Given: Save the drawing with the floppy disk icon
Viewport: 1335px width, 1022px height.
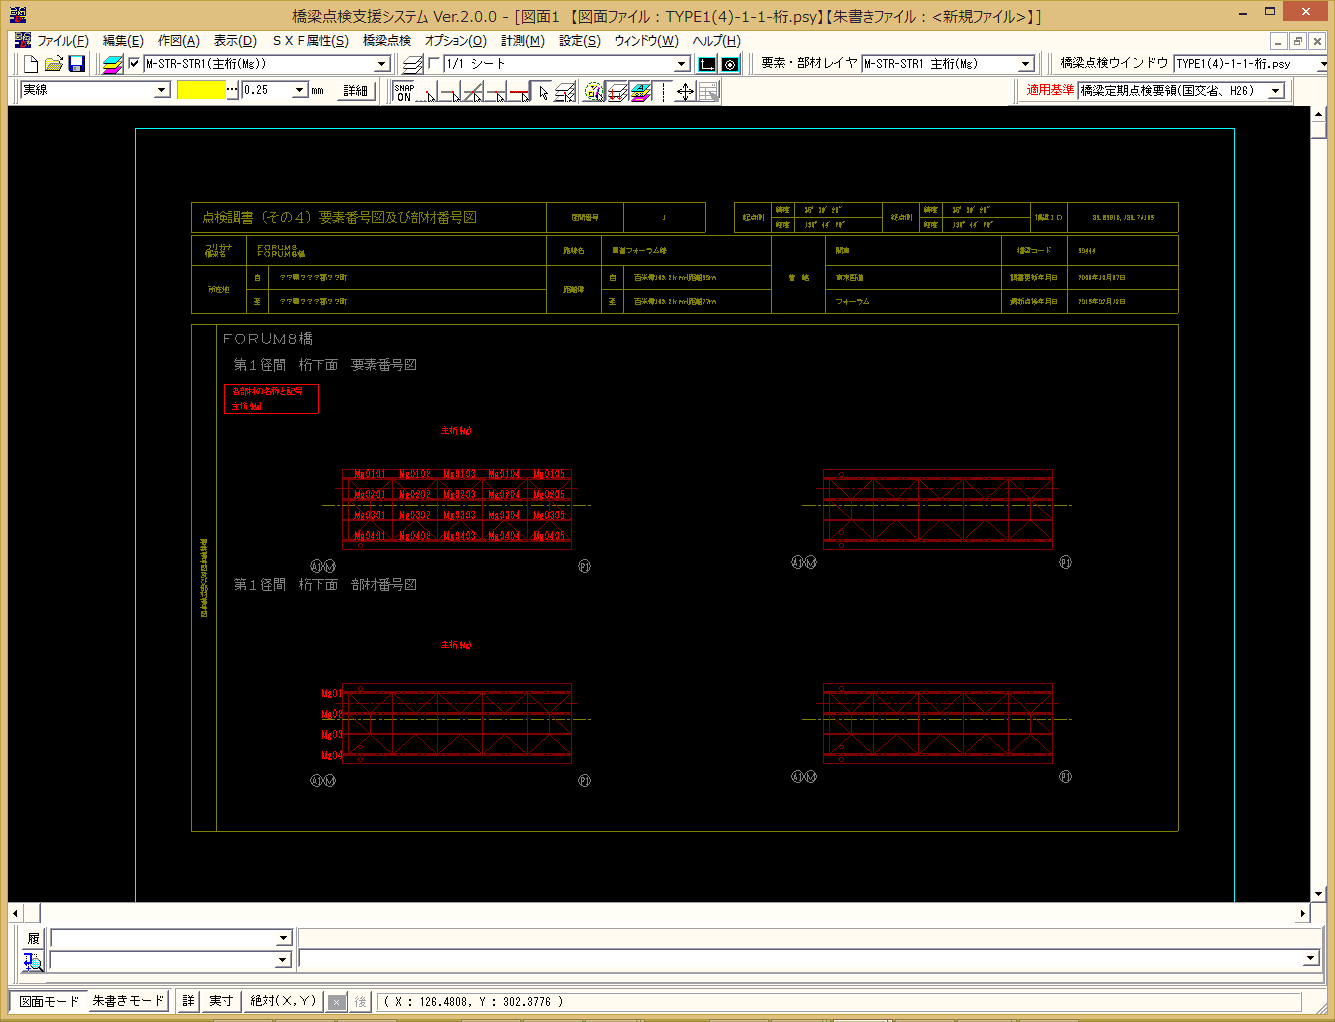Looking at the screenshot, I should [x=76, y=64].
